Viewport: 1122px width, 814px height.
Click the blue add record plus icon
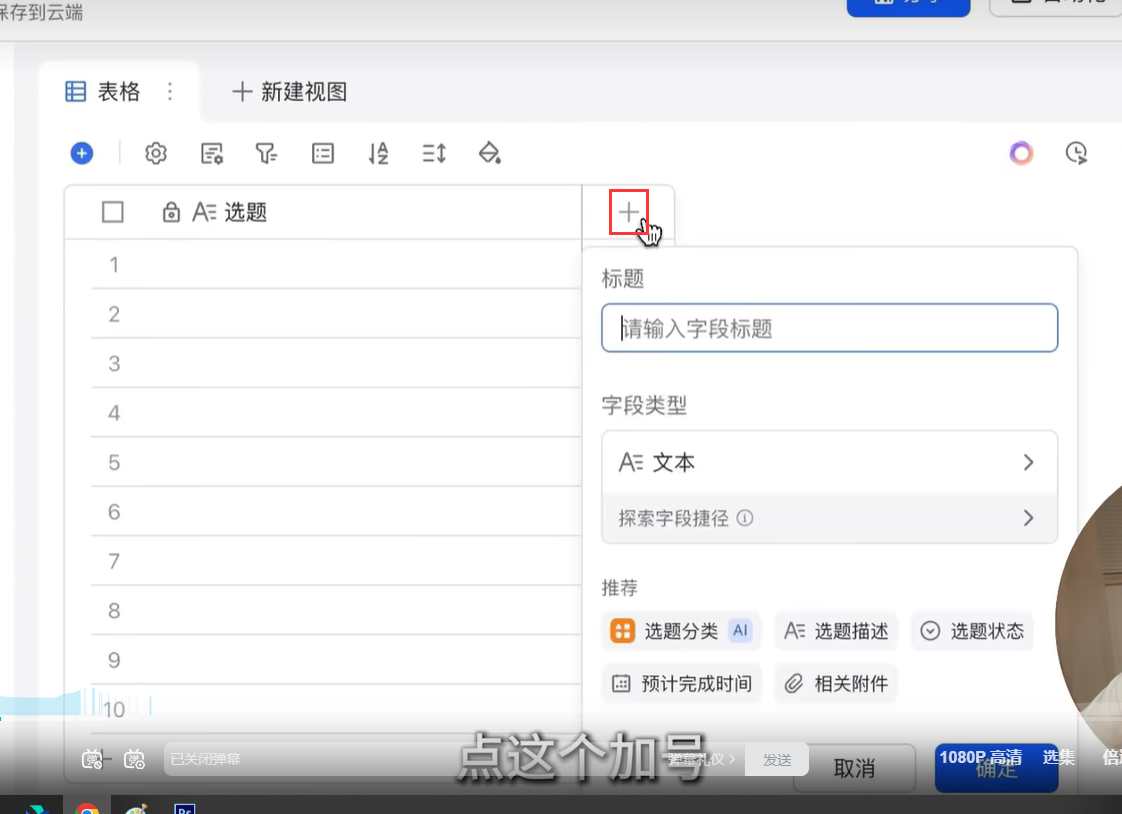coord(82,153)
